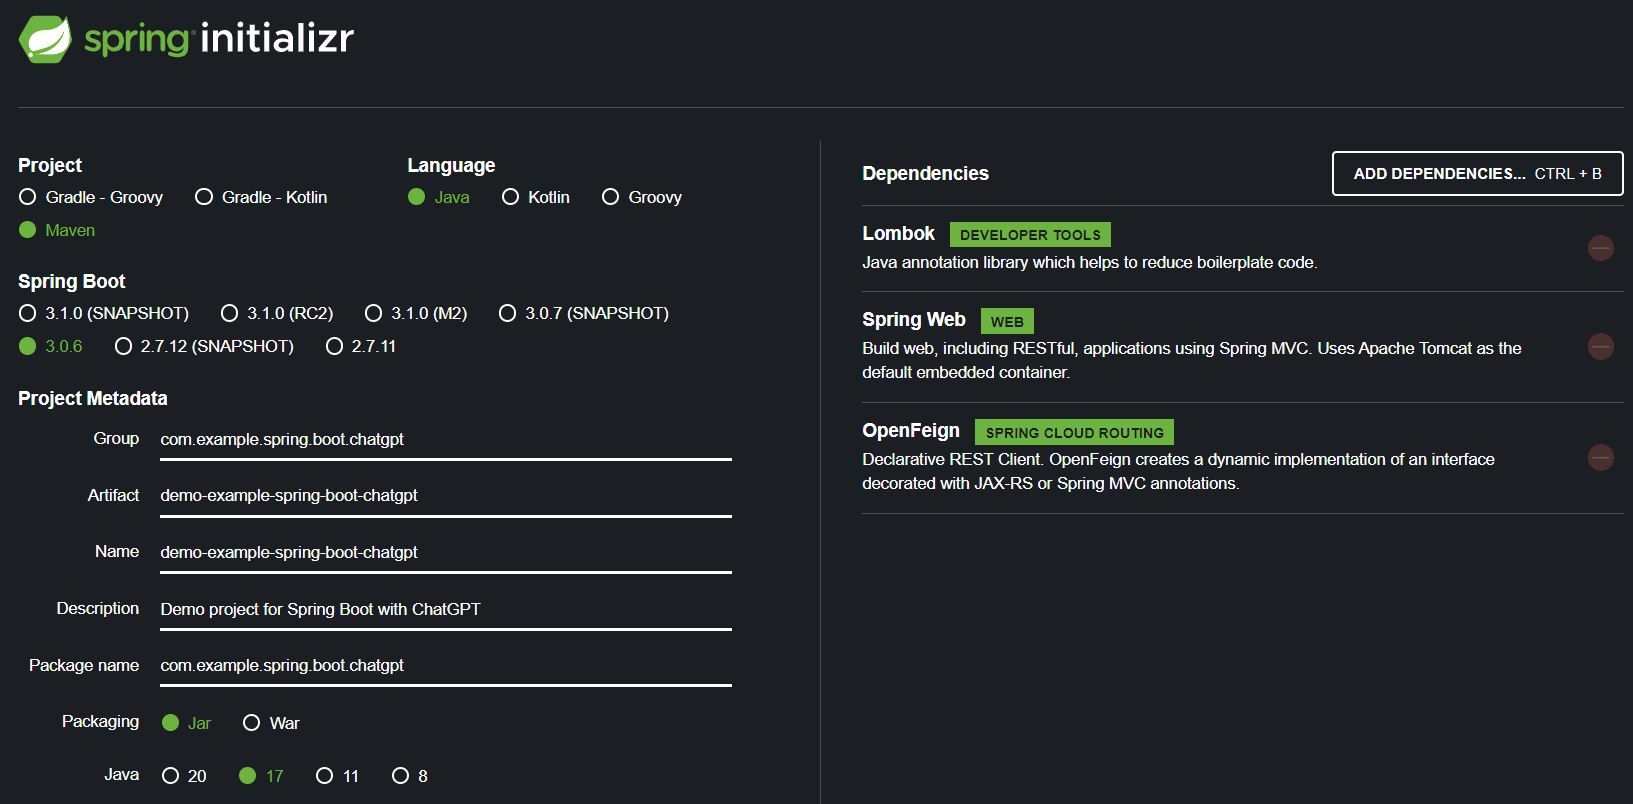Select Spring Boot 3.1.0 (SNAPSHOT)
This screenshot has height=804, width=1633.
coord(104,313)
